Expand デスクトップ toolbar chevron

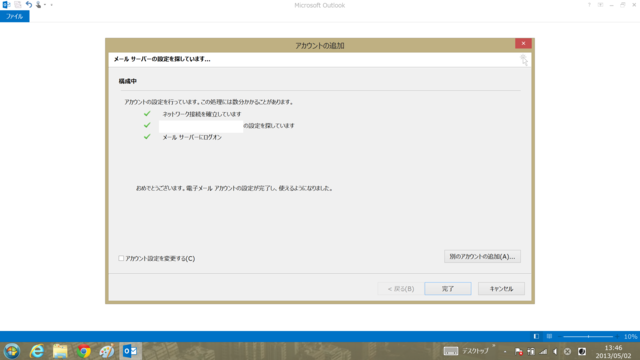(493, 346)
